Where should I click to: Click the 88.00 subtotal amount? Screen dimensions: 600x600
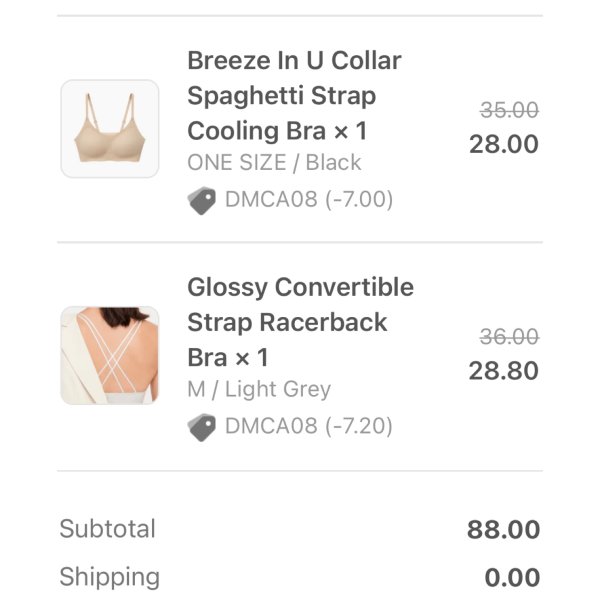(x=503, y=530)
